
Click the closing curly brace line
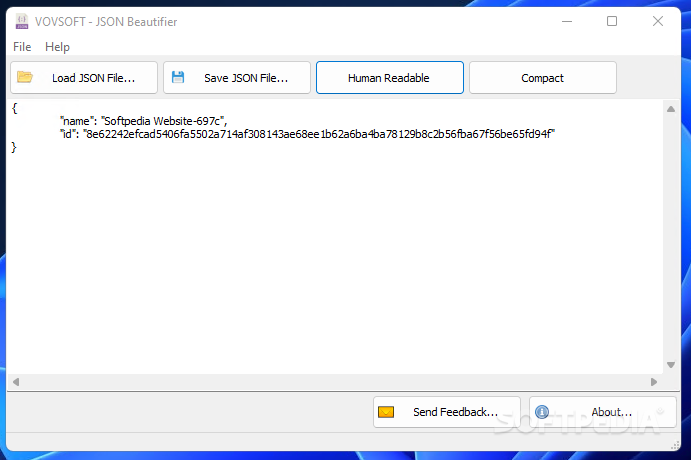[14, 147]
